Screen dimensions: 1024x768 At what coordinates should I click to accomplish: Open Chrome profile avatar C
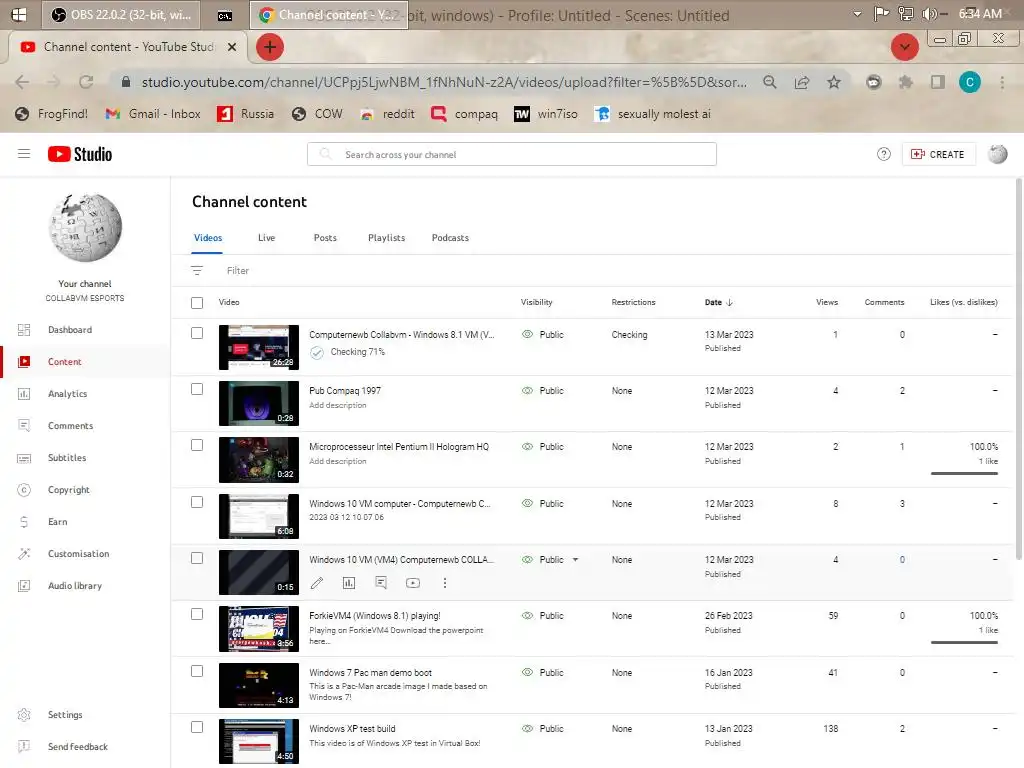[x=970, y=82]
